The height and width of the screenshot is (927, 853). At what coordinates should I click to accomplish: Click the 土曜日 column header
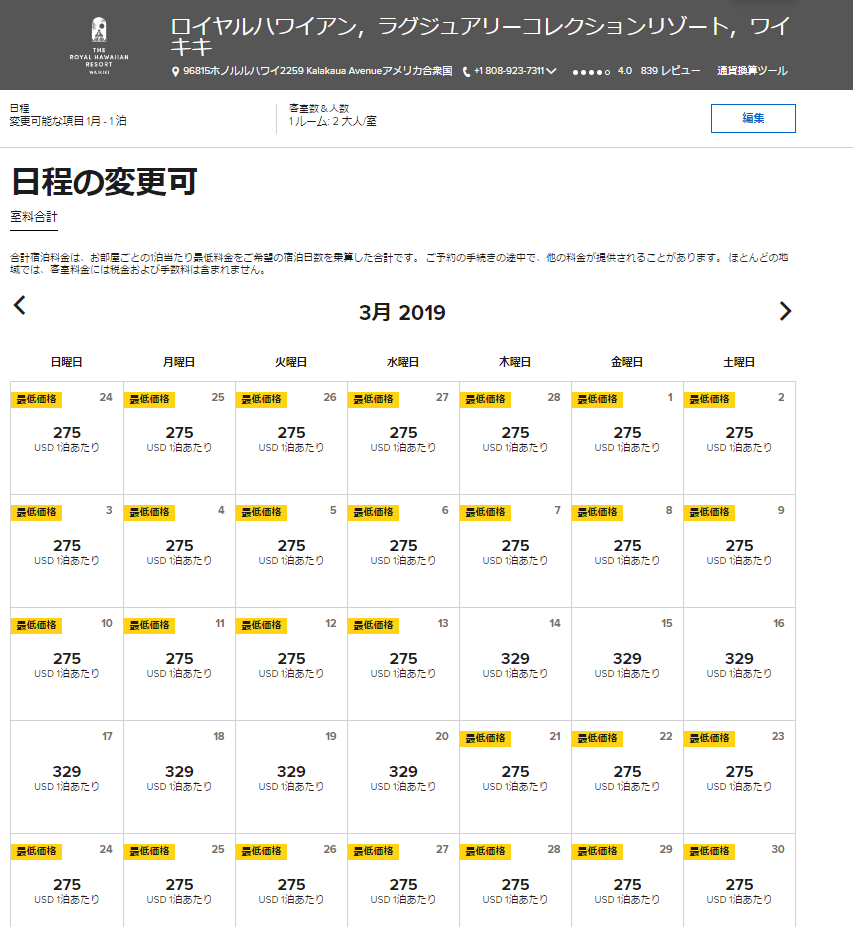[739, 362]
